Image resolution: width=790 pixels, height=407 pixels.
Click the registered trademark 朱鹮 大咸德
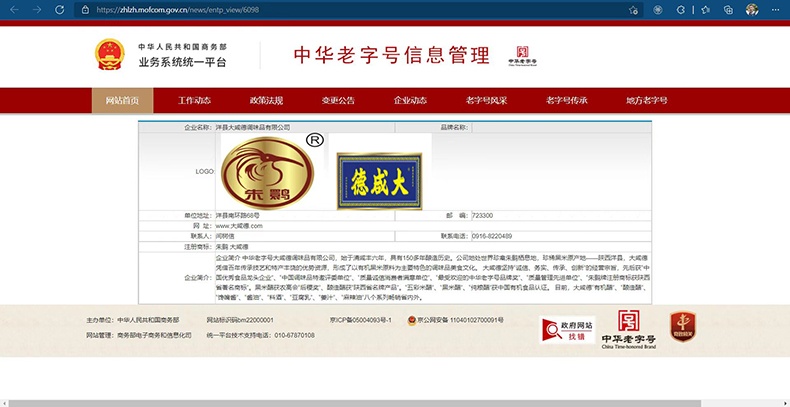click(232, 247)
